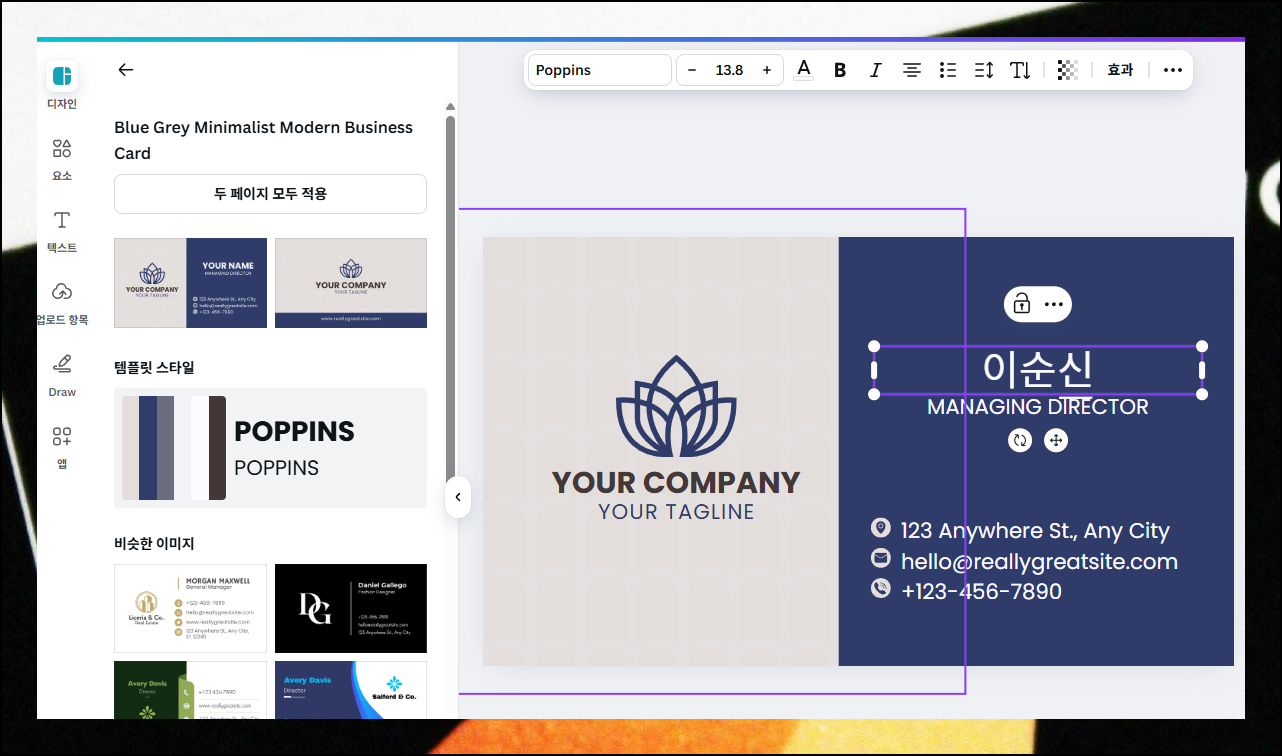Toggle bold formatting

click(840, 70)
